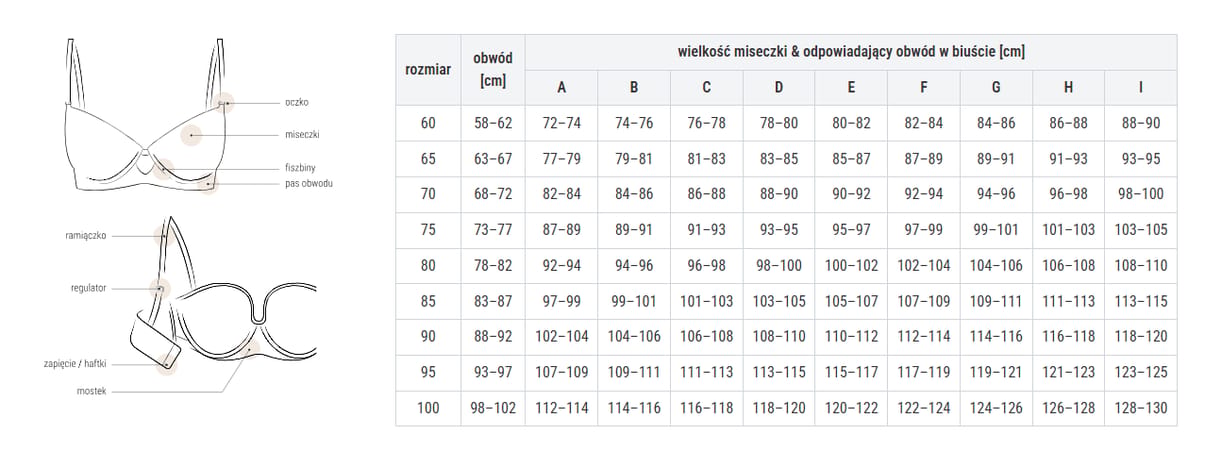Click the obwód [cm] column header
This screenshot has height=451, width=1205.
(x=492, y=70)
